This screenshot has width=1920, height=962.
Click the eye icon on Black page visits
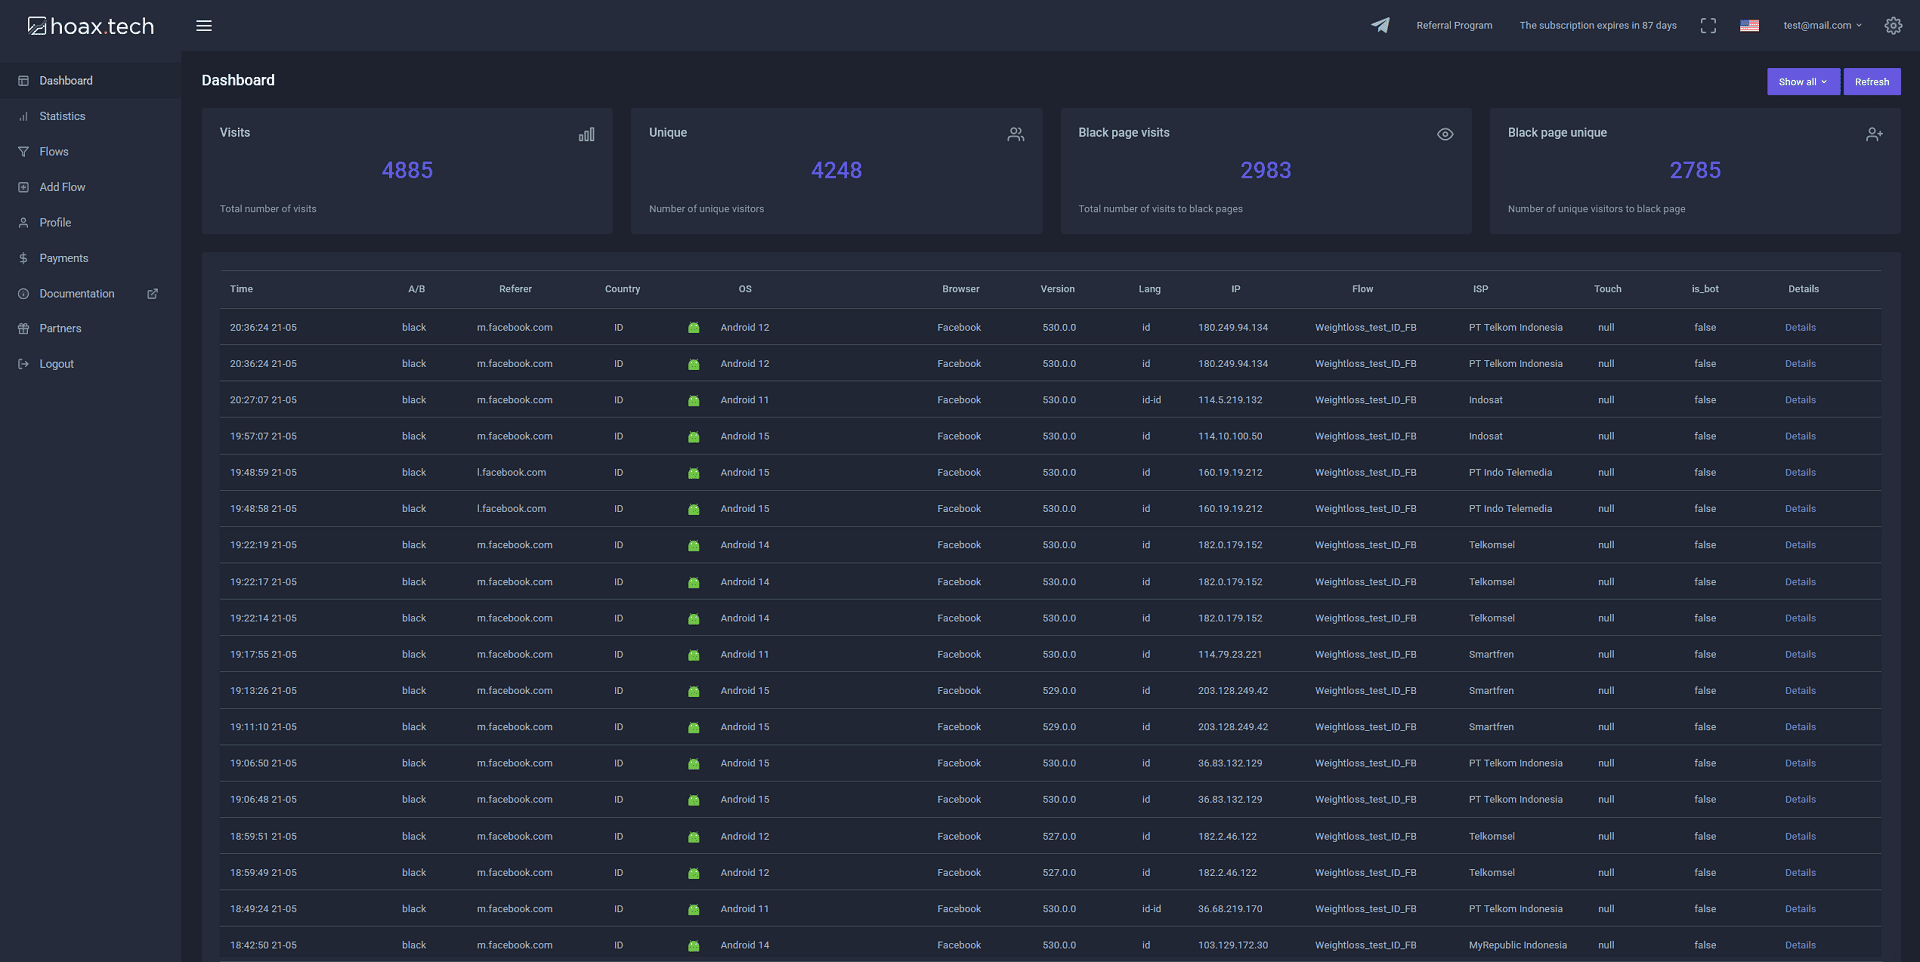pyautogui.click(x=1445, y=134)
